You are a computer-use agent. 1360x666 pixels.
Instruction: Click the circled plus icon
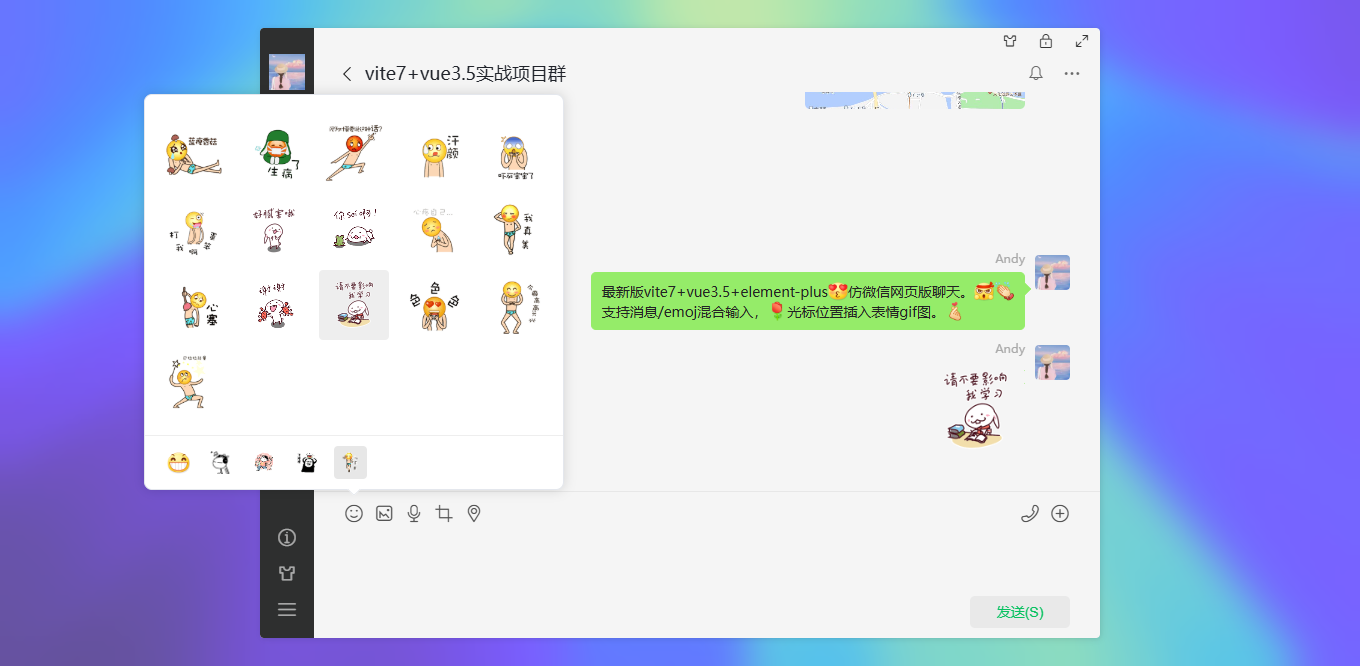[1060, 513]
